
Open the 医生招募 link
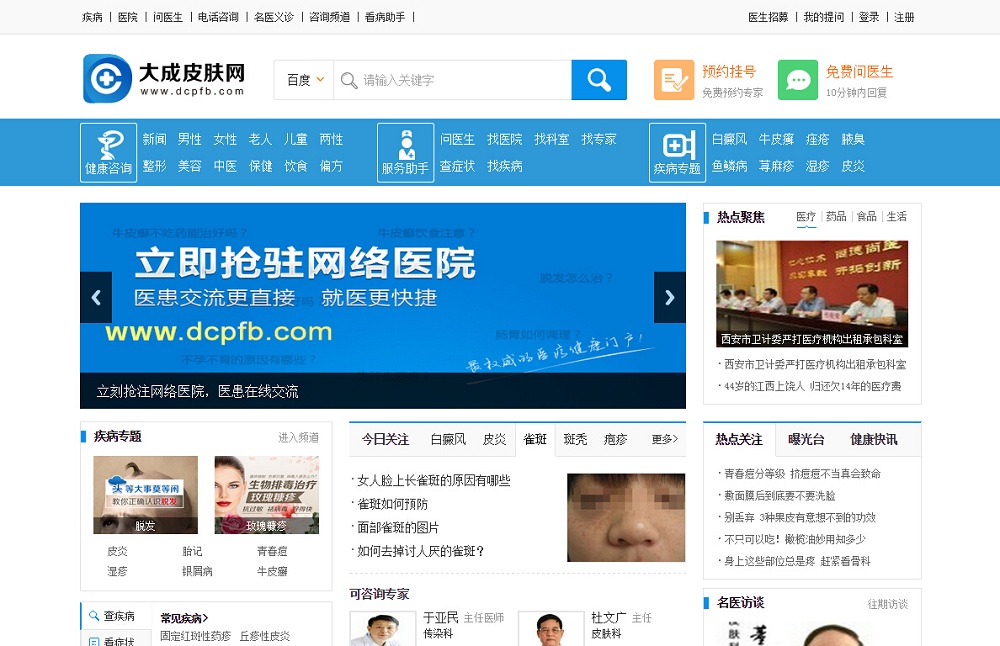pos(768,17)
